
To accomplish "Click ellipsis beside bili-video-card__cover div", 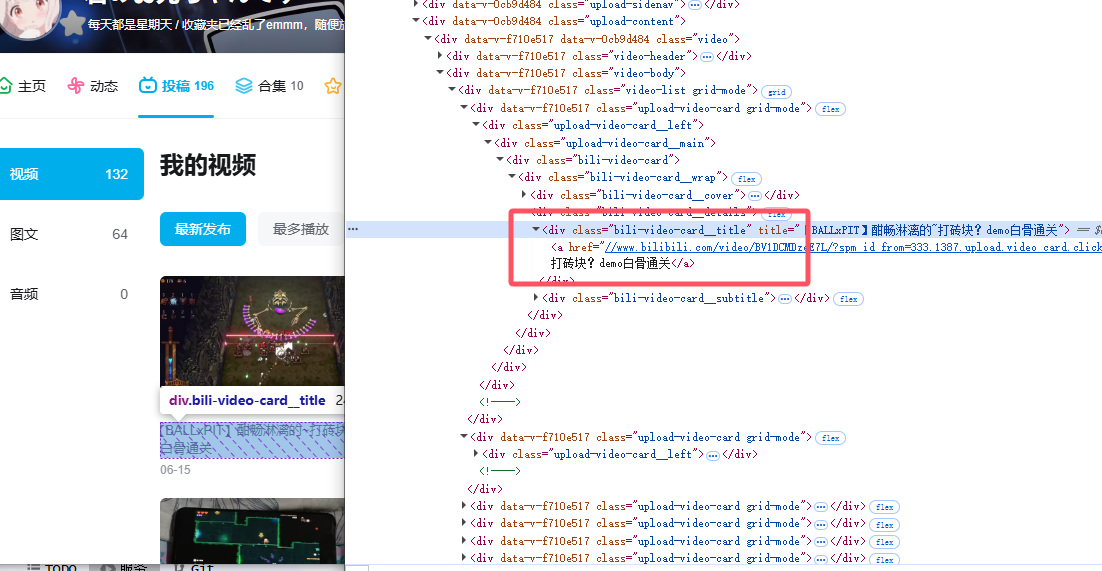I will 755,195.
